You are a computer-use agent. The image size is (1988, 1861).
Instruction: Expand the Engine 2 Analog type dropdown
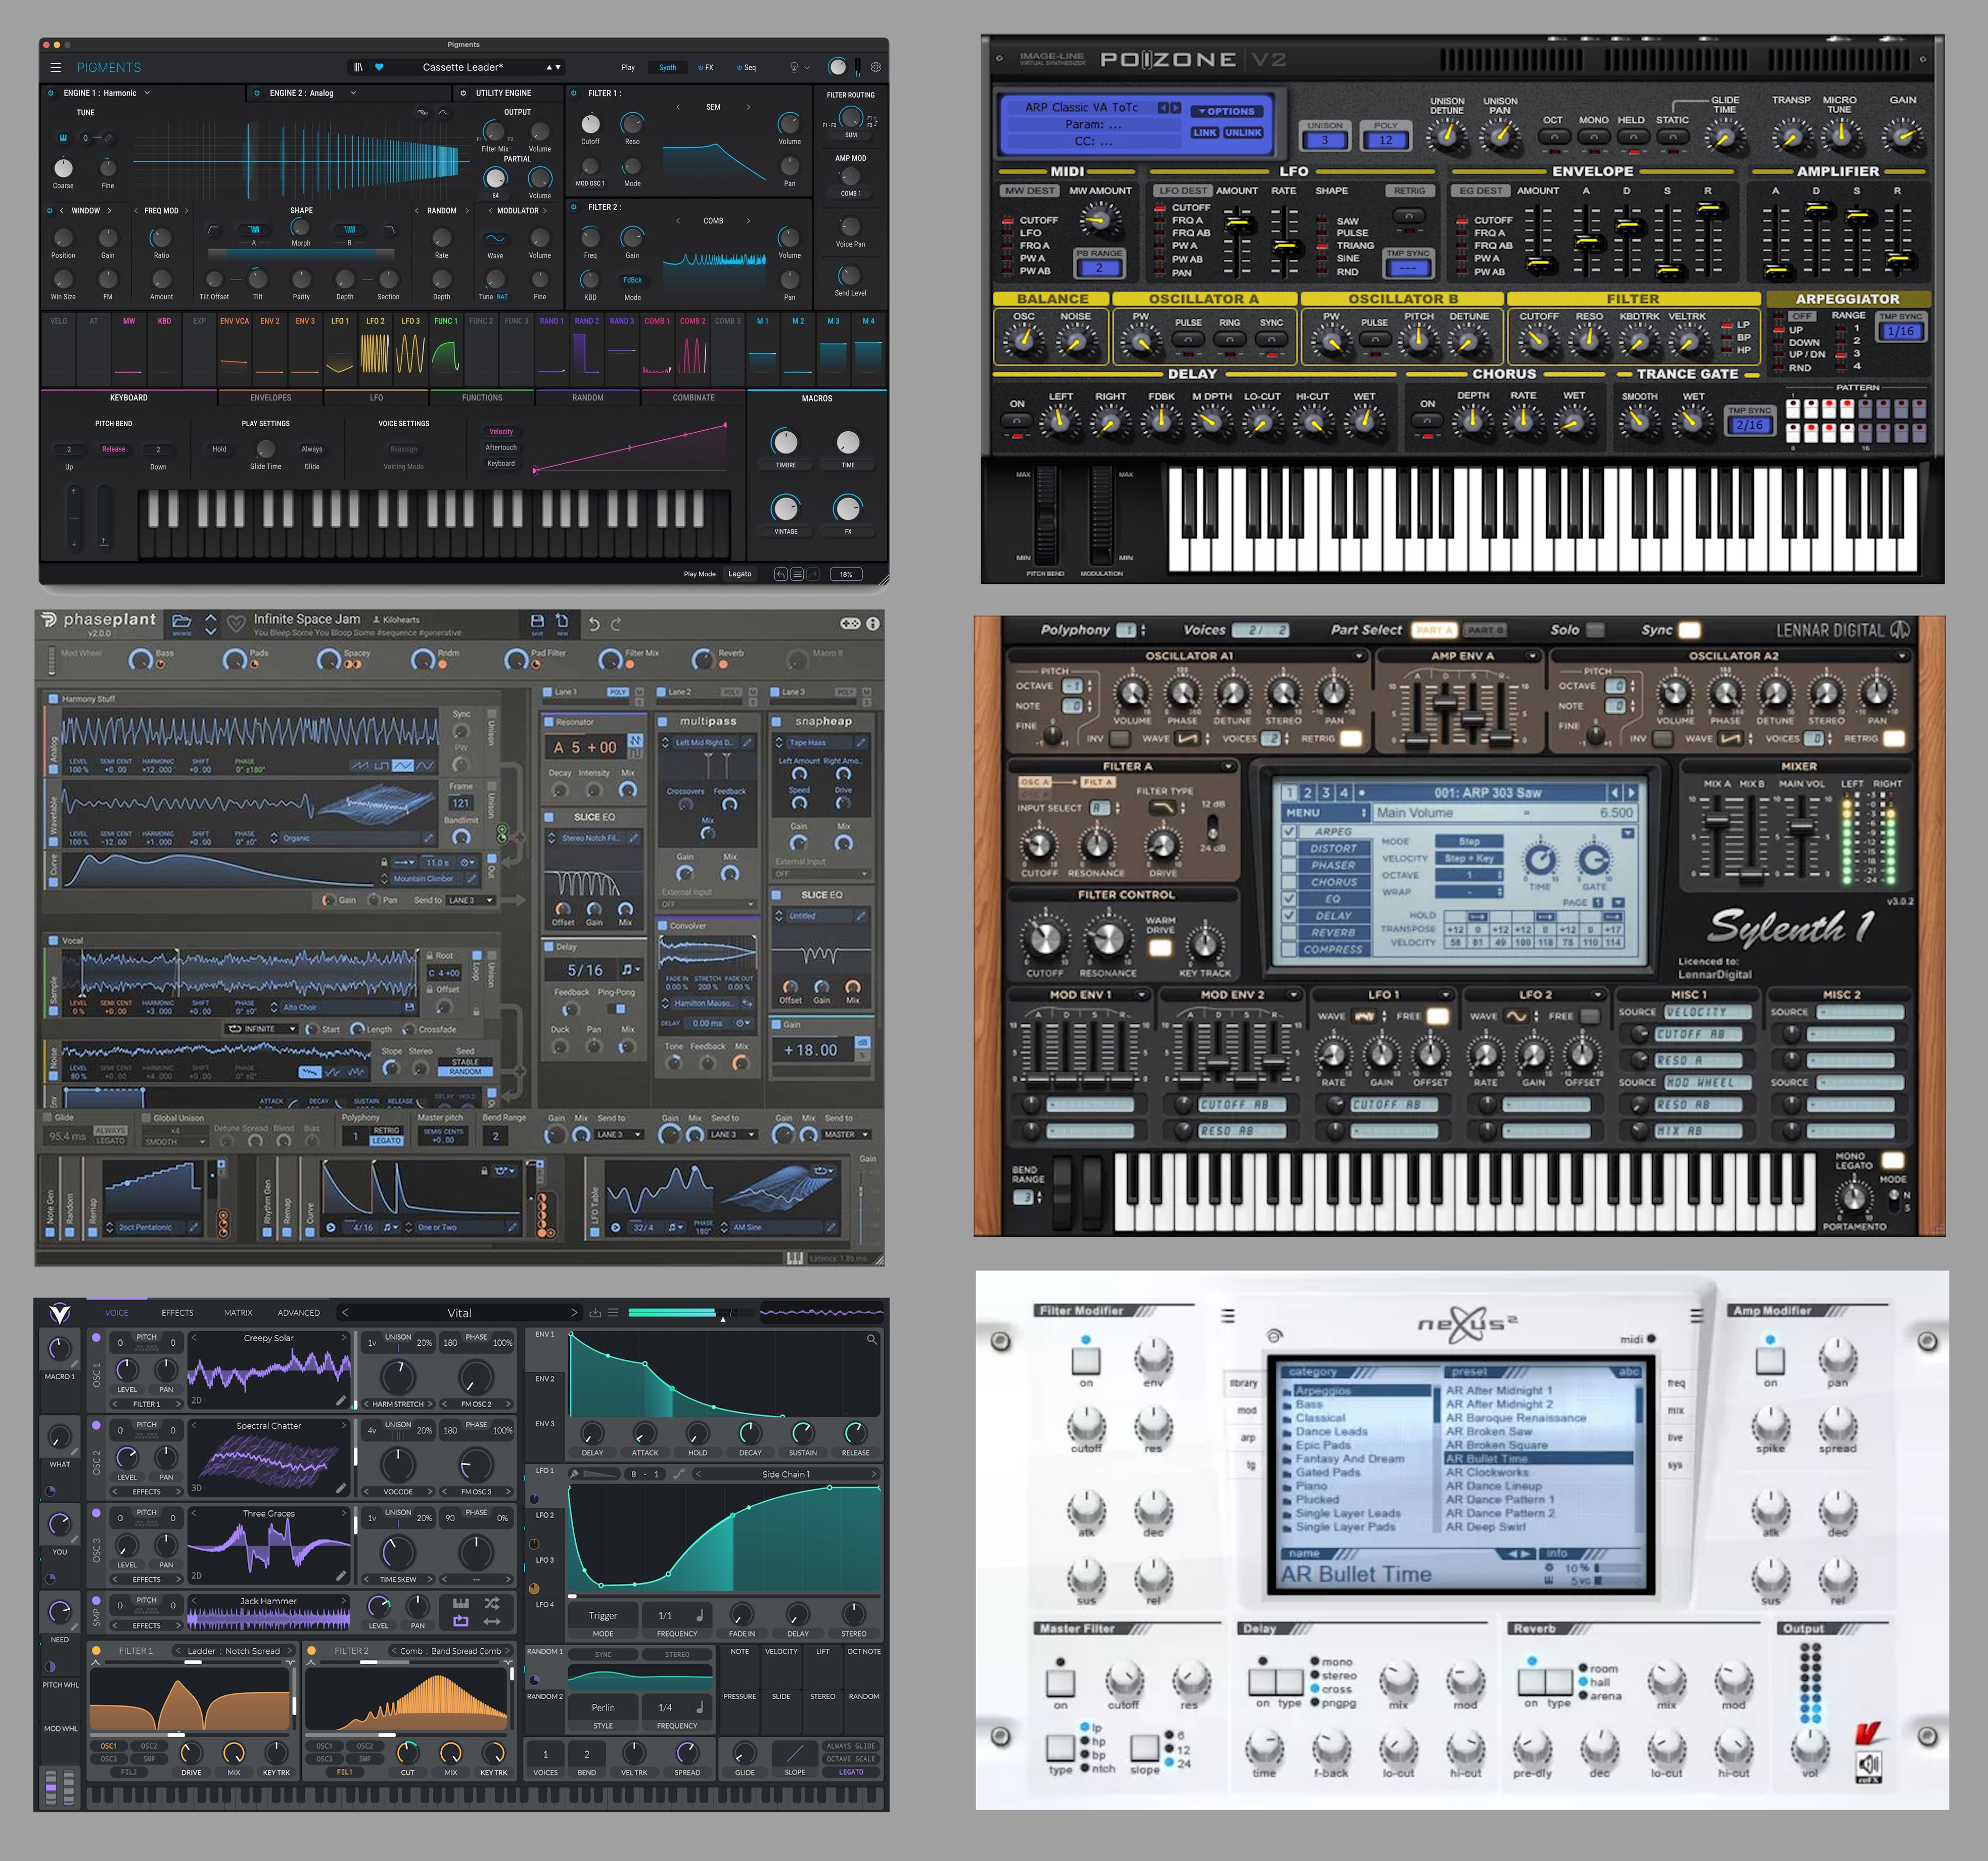click(x=353, y=93)
